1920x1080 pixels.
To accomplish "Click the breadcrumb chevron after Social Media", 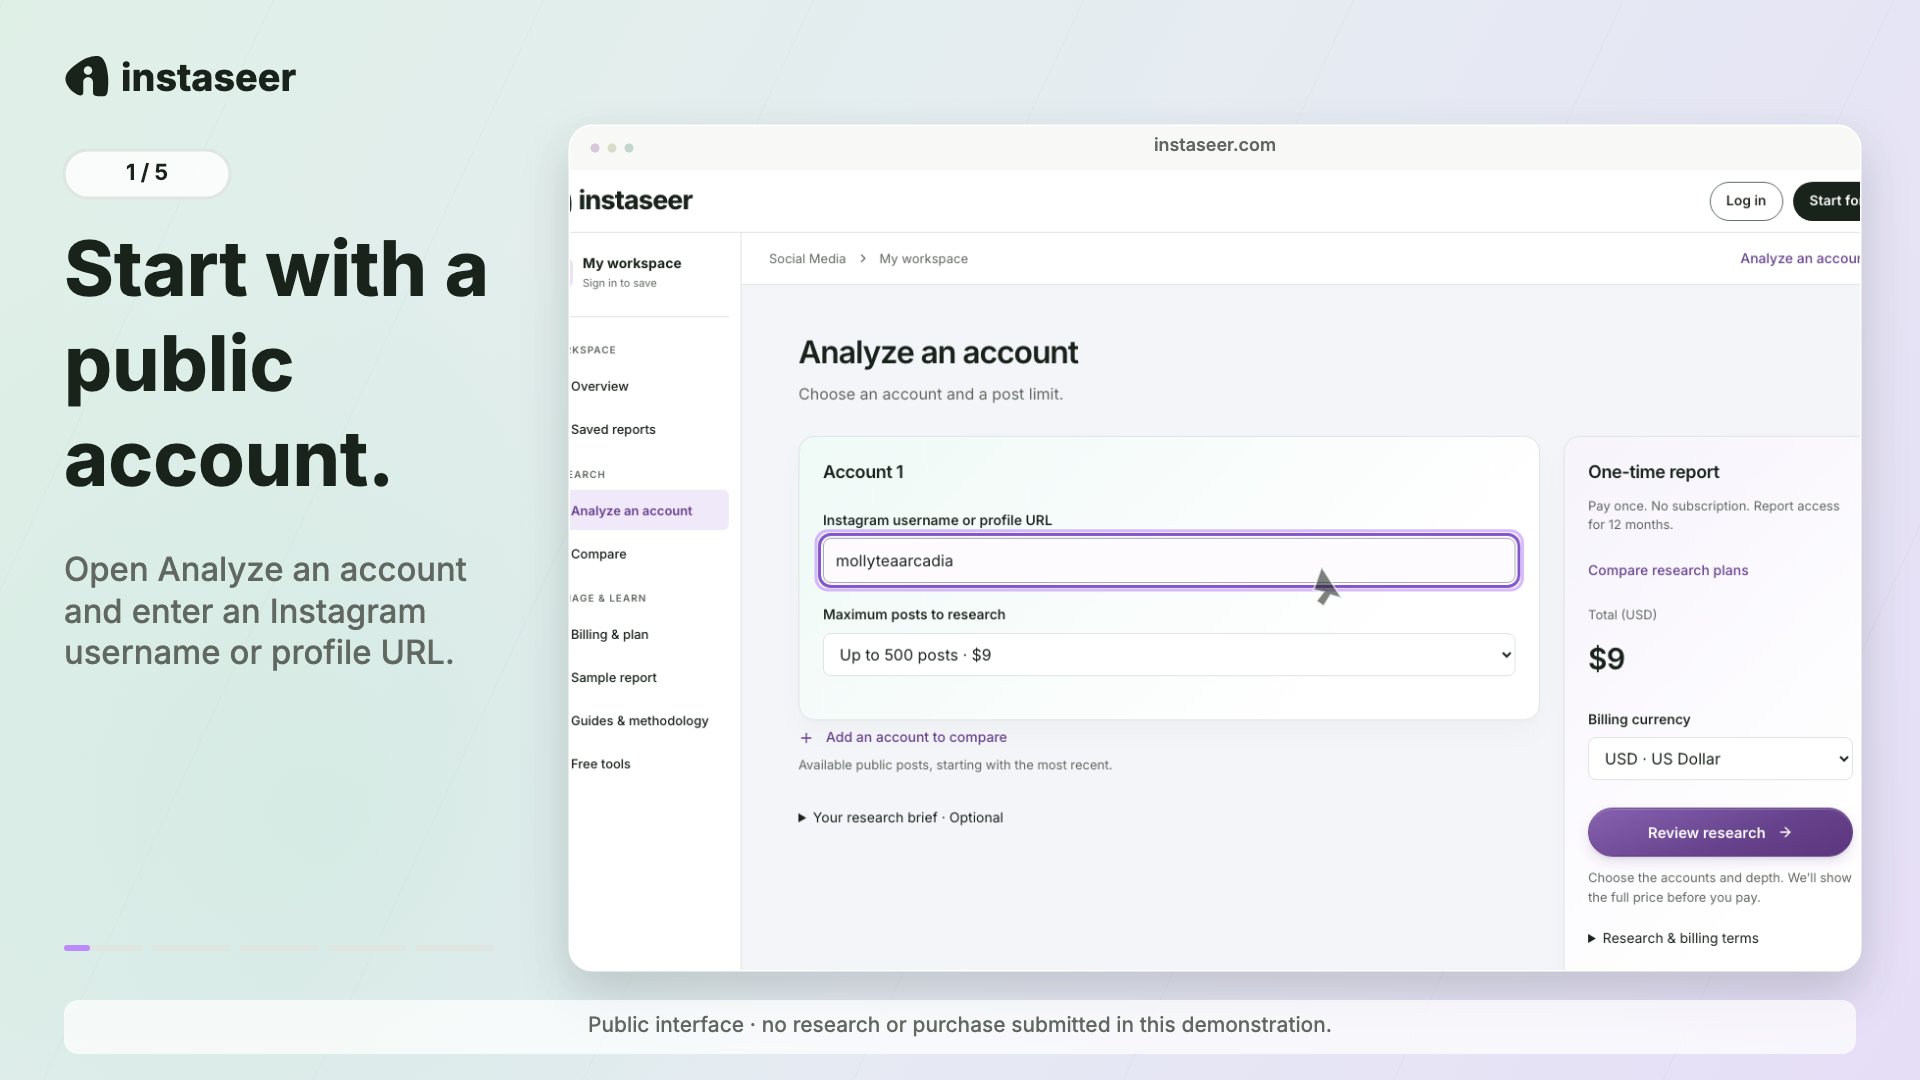I will [863, 259].
